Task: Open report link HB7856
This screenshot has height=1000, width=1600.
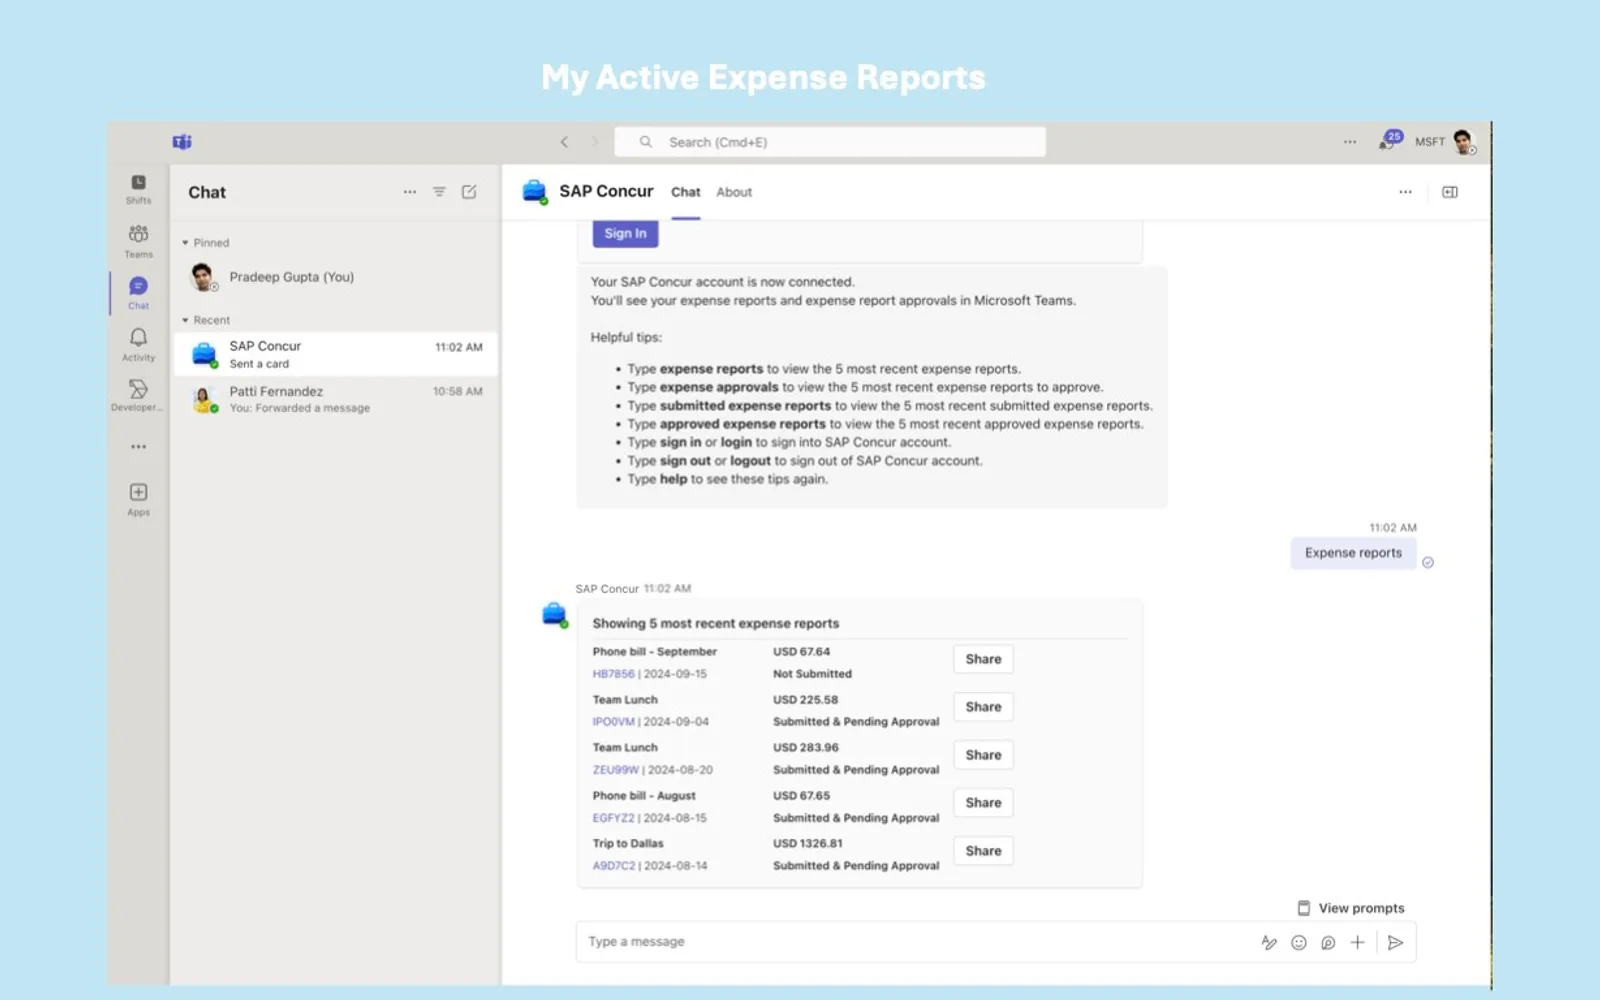Action: [613, 674]
